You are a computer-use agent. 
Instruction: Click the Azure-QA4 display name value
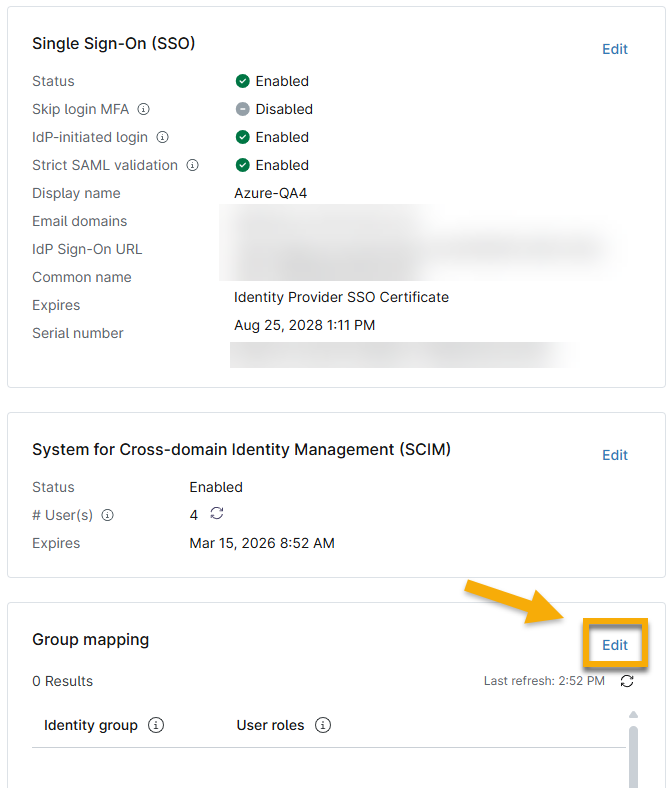point(270,193)
